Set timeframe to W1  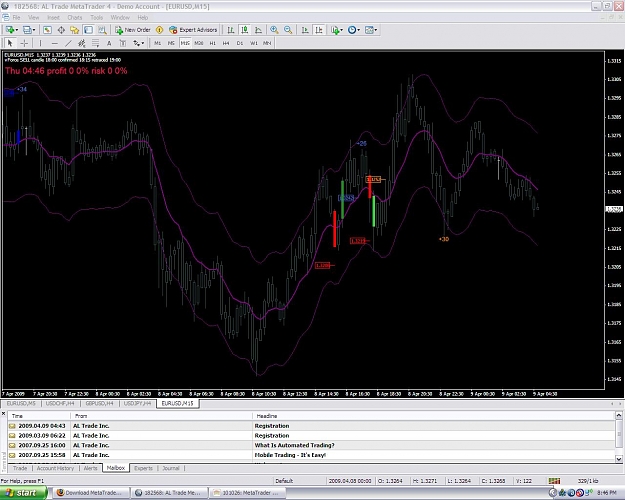[254, 43]
